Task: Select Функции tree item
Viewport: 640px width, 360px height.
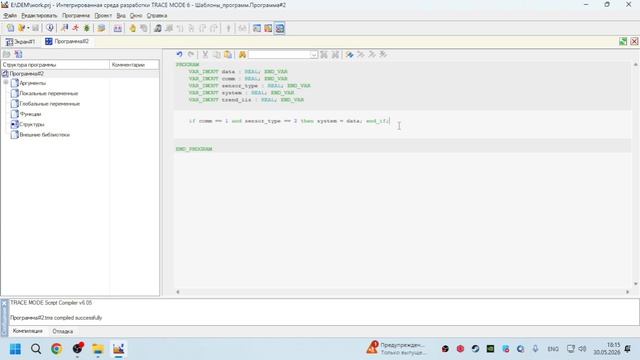Action: pyautogui.click(x=30, y=114)
